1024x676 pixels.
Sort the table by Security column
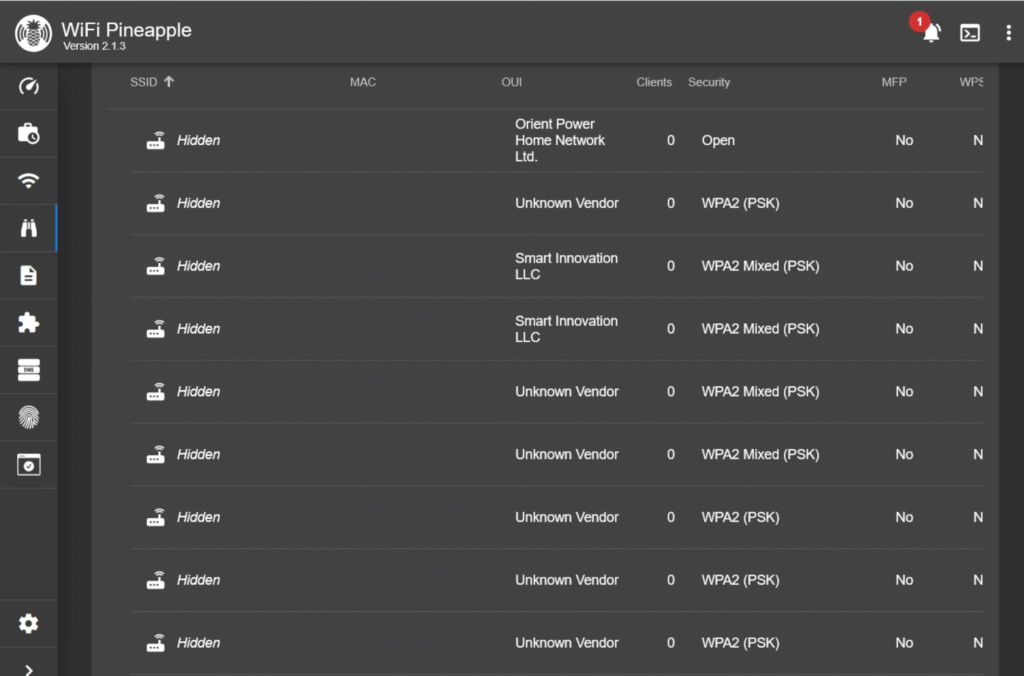coord(709,82)
